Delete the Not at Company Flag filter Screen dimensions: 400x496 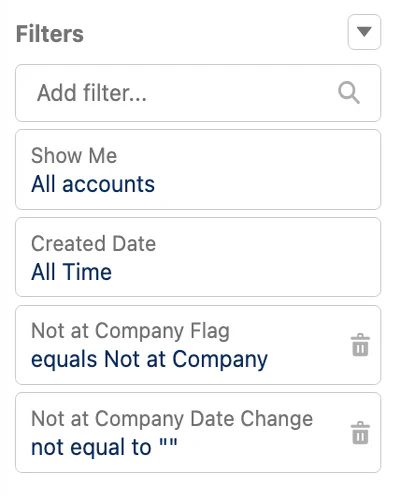(x=360, y=345)
